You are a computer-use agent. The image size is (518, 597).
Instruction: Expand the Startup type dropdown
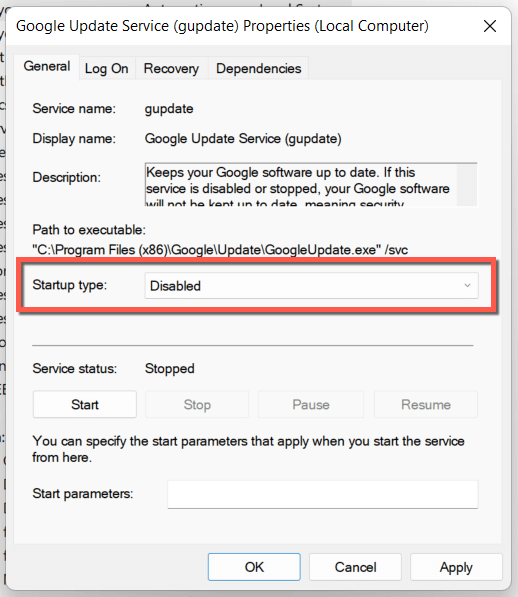tap(311, 286)
